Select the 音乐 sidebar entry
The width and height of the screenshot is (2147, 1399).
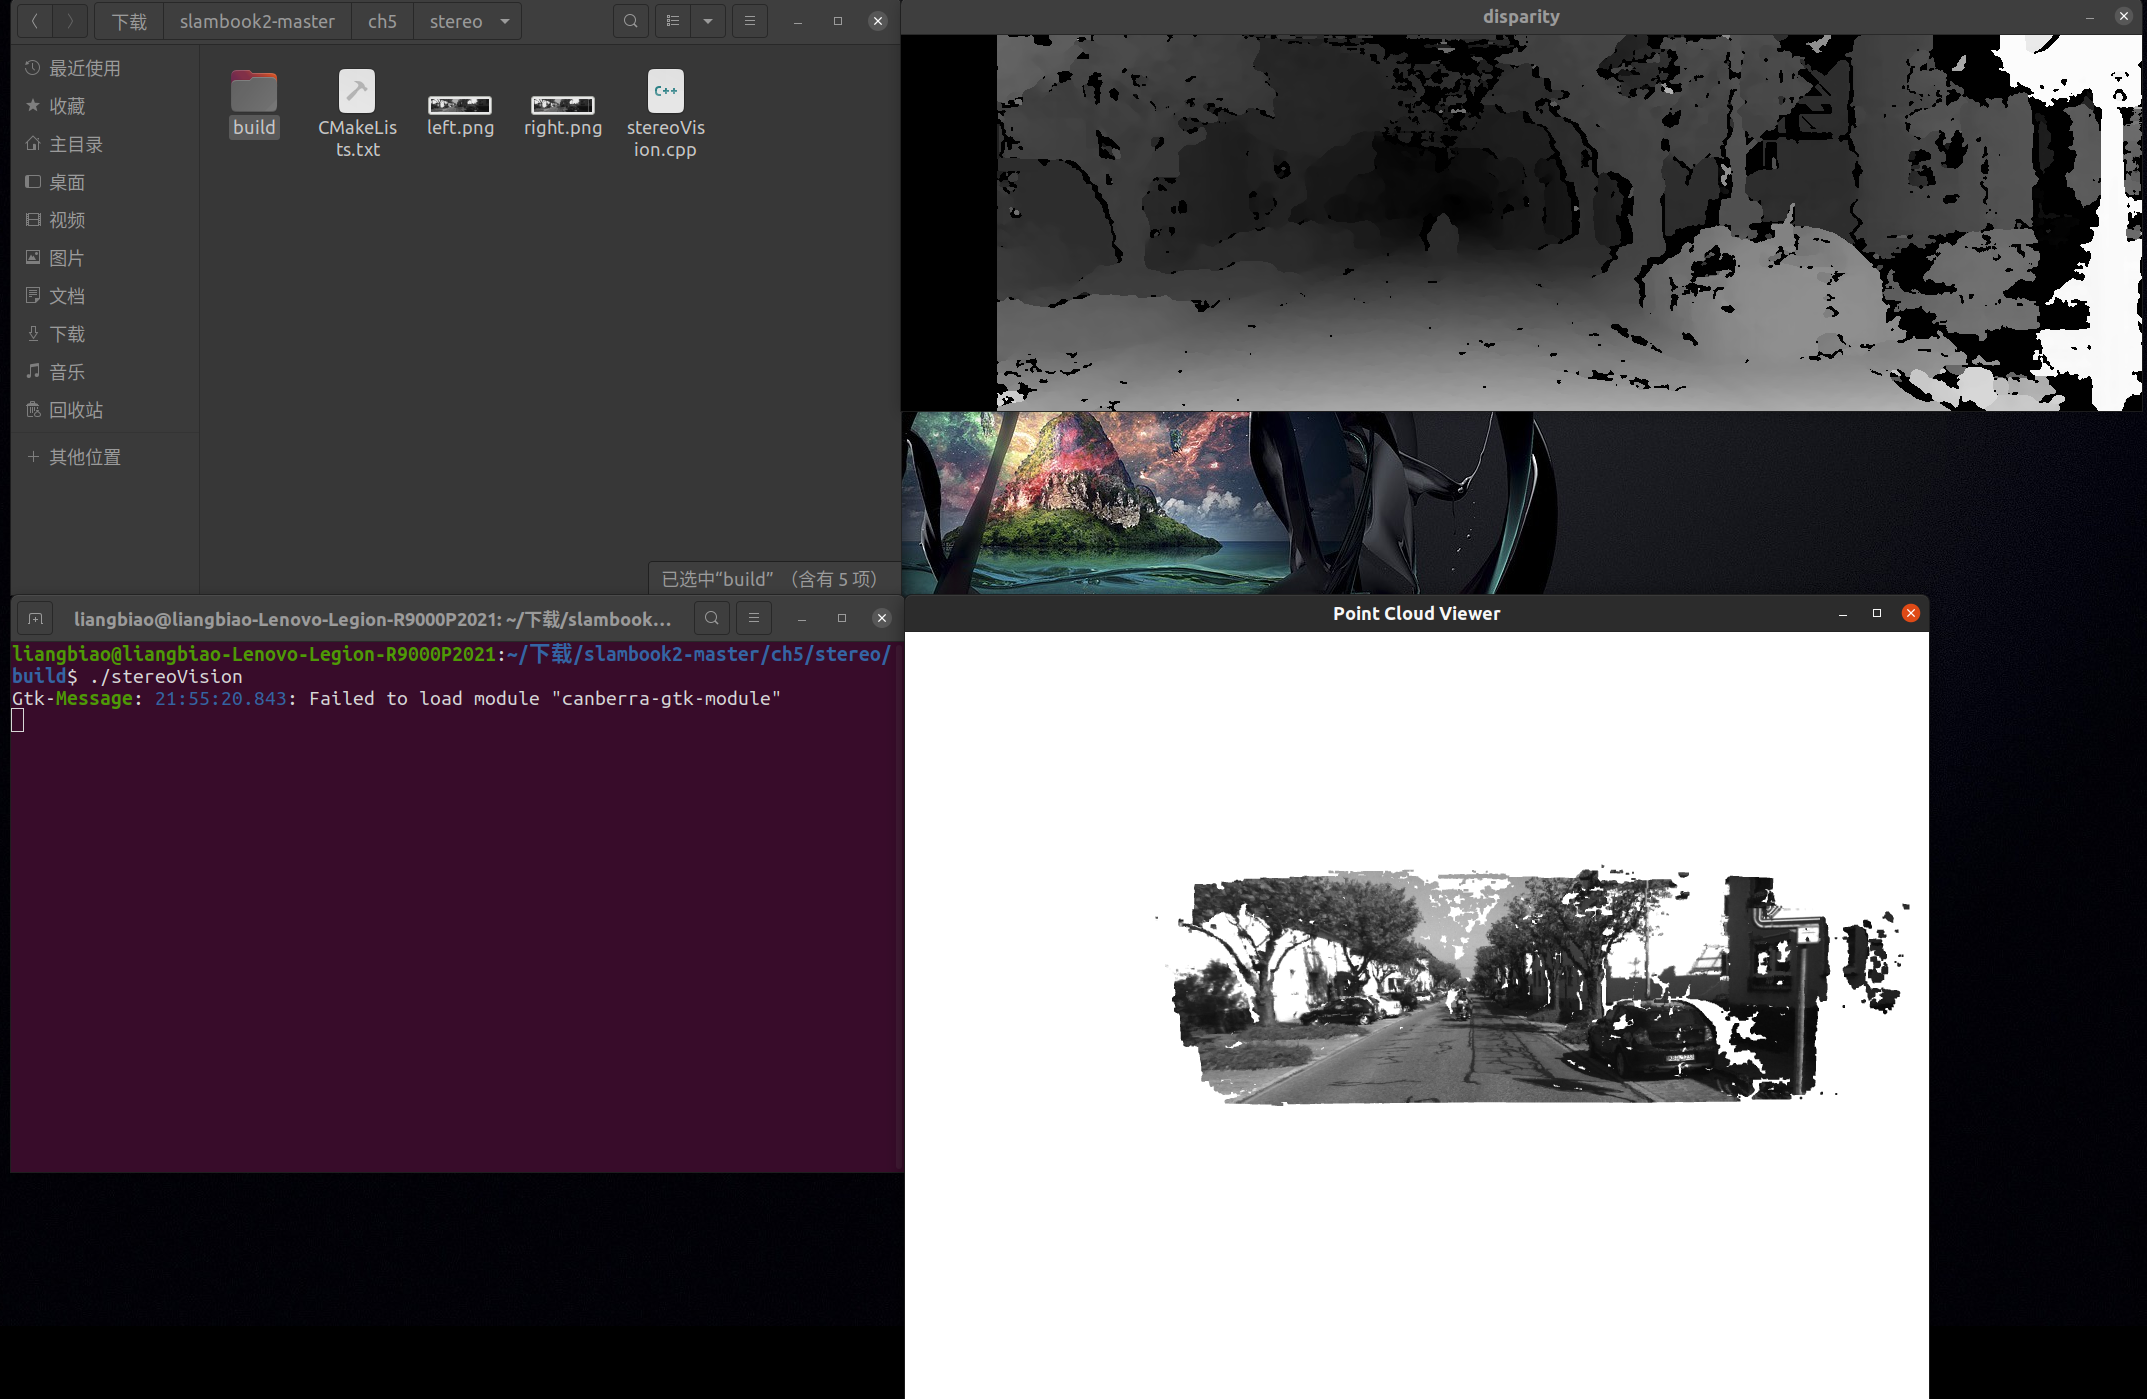(66, 371)
